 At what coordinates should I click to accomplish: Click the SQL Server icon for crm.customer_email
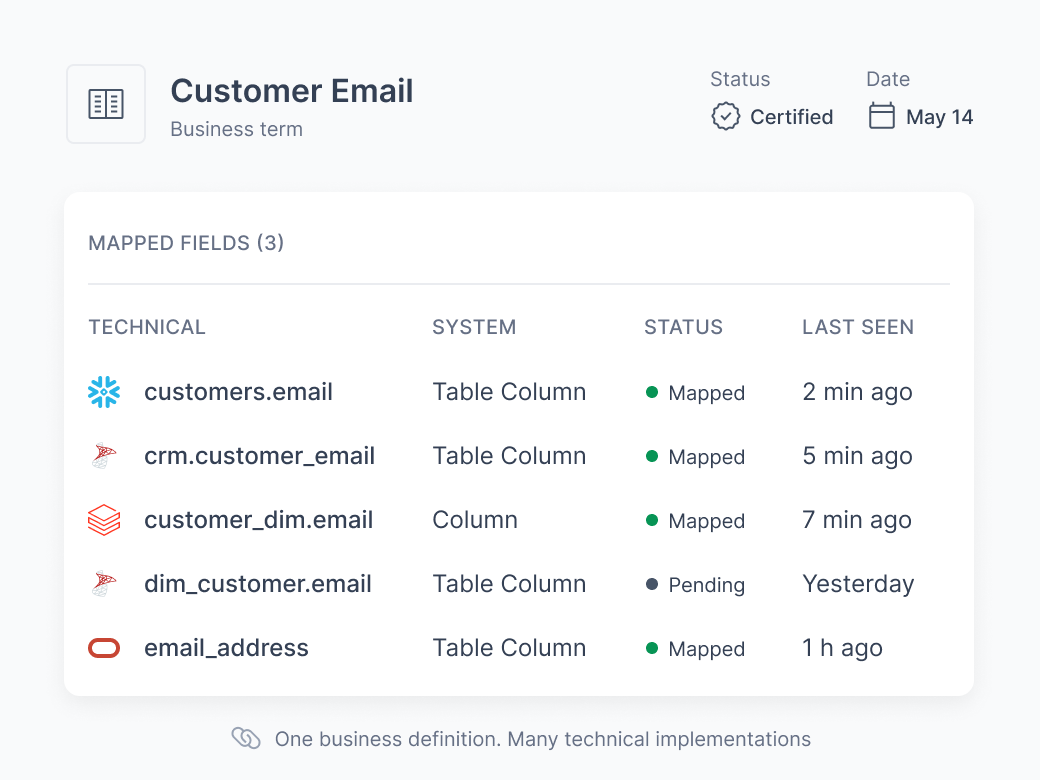pos(104,456)
